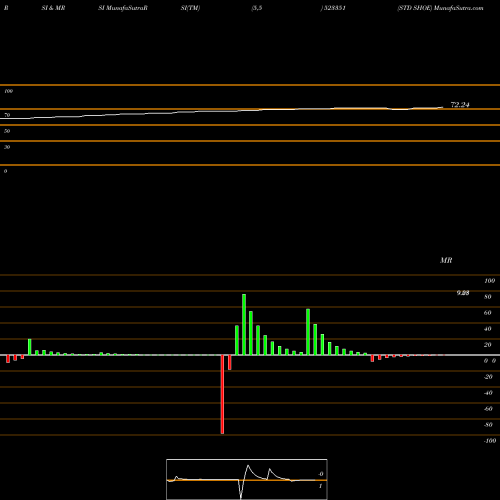Click the long red MR histogram bar
Image resolution: width=500 pixels, height=500 pixels.
[x=222, y=394]
